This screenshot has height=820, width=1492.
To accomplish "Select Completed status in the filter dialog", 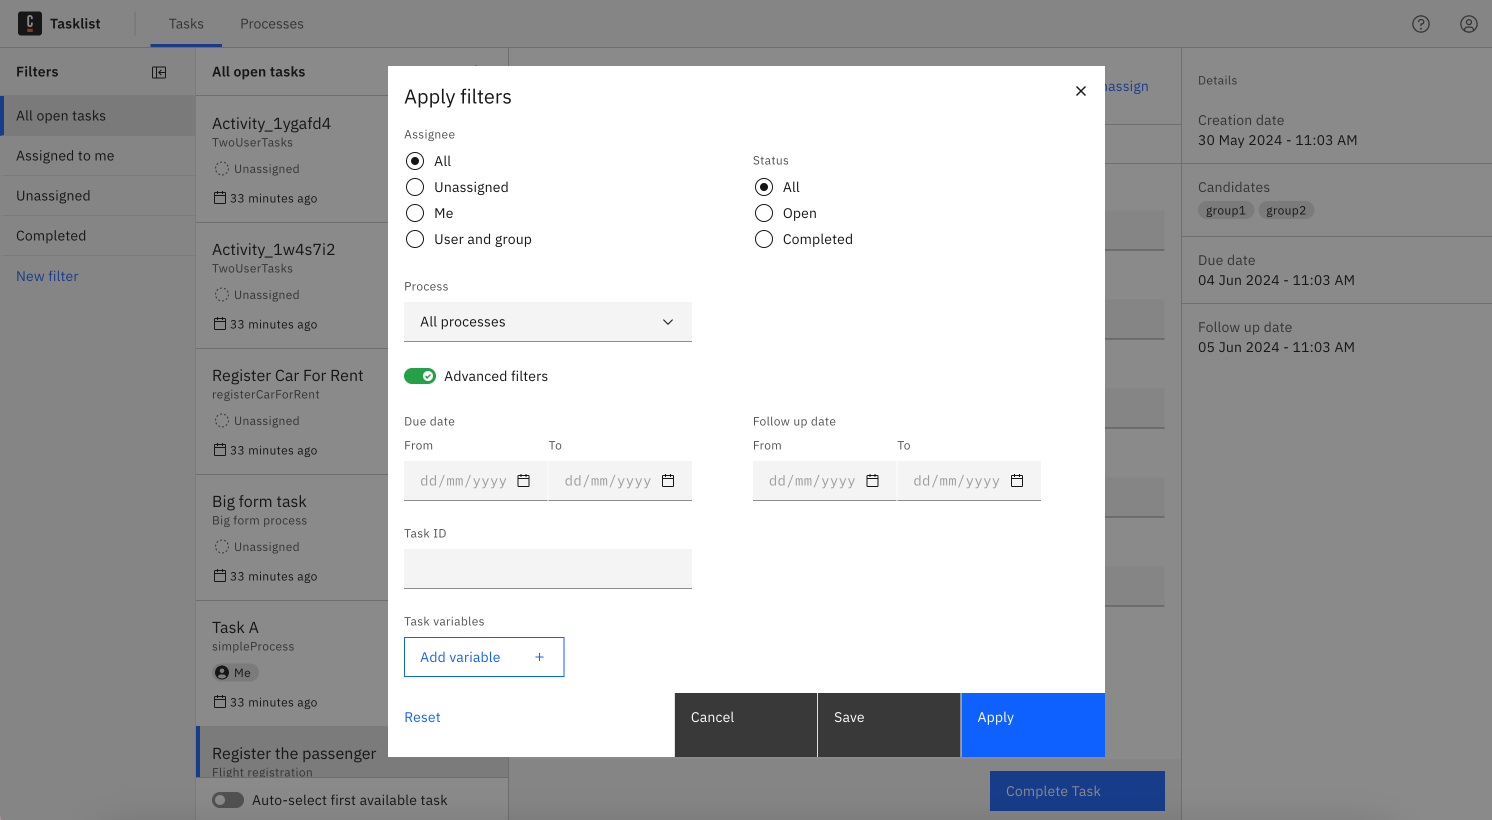I will point(763,239).
